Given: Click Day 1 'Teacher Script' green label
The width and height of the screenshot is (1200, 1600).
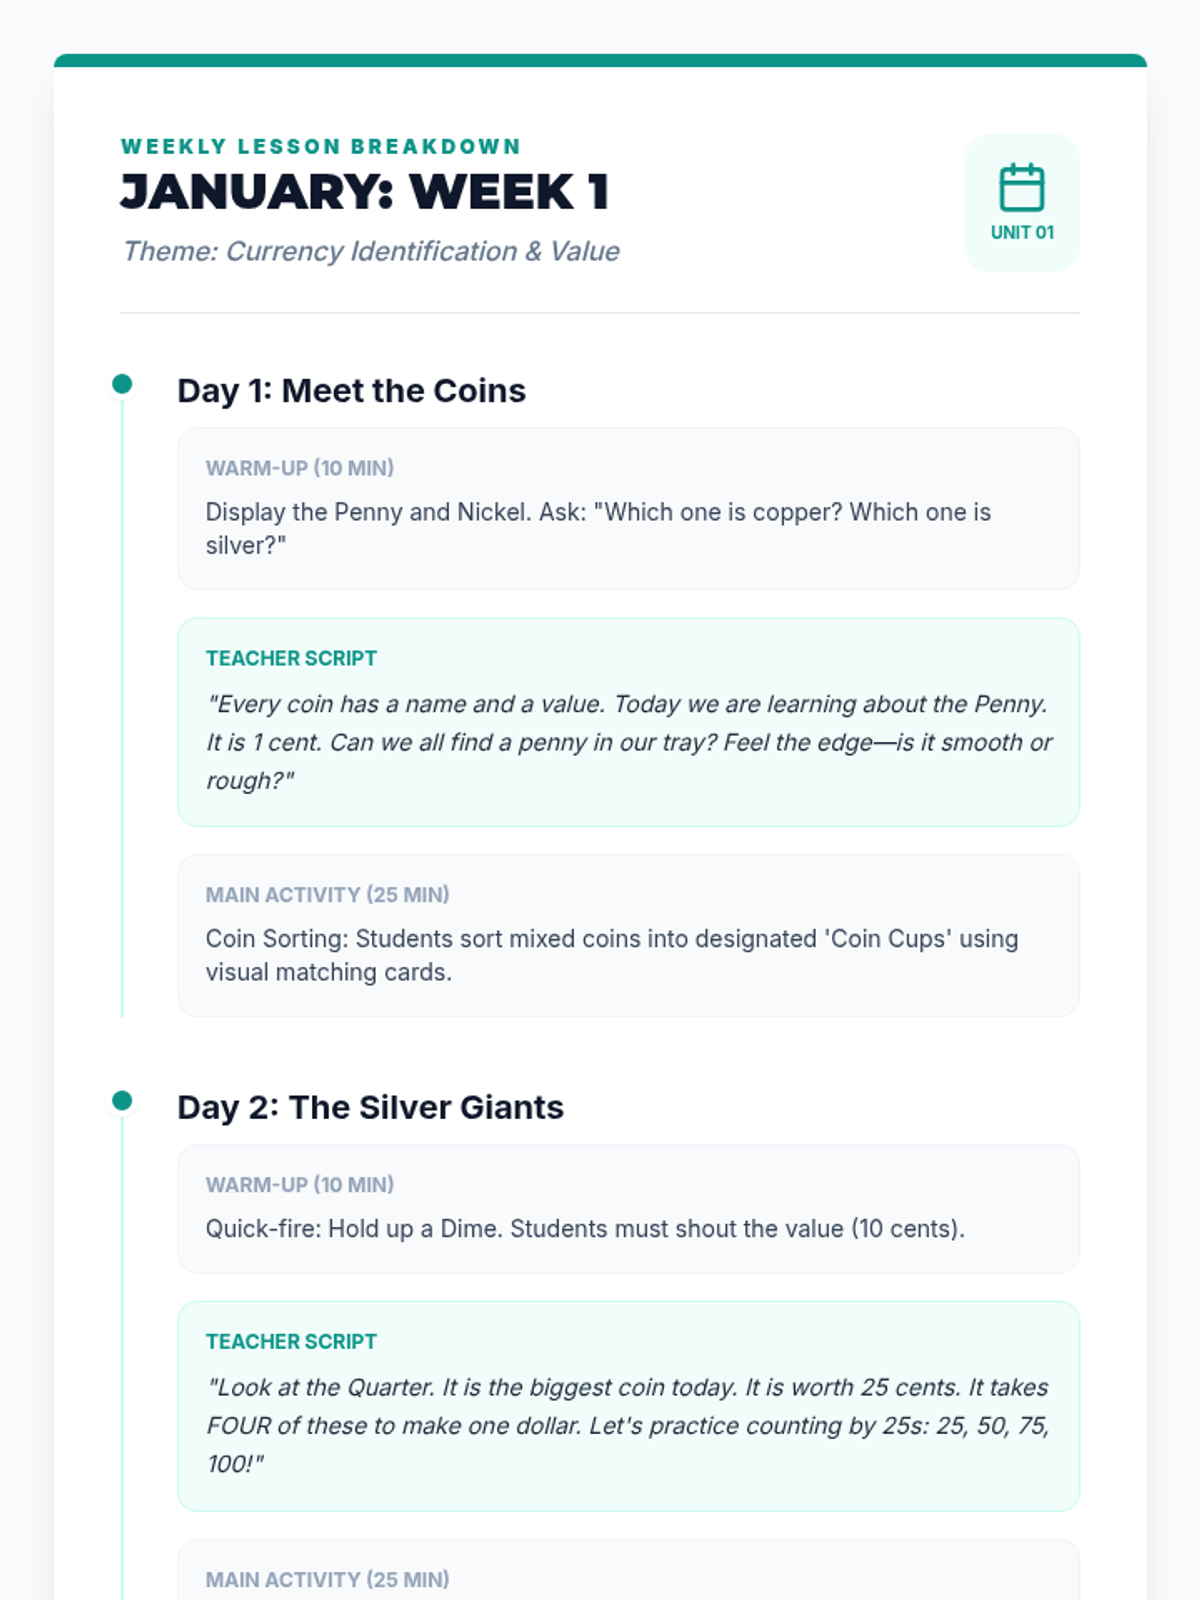Looking at the screenshot, I should coord(291,659).
